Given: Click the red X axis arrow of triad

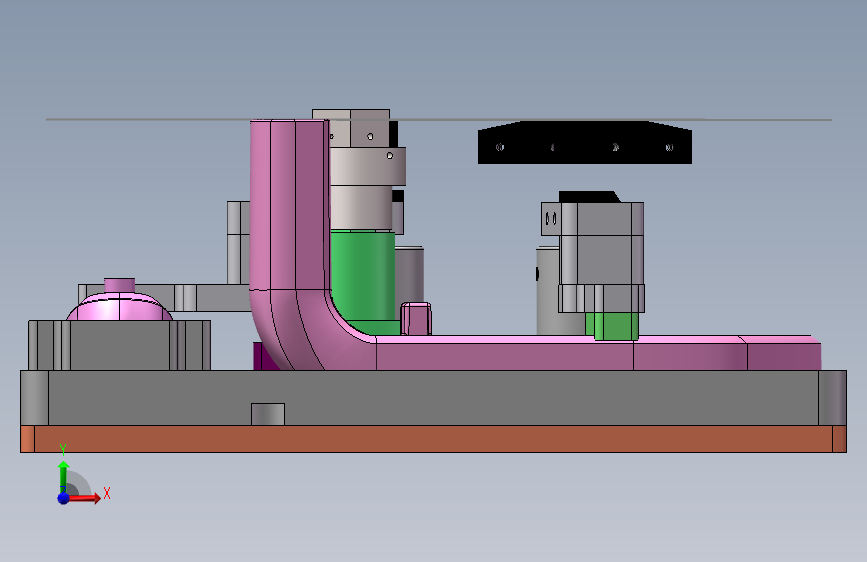Looking at the screenshot, I should [84, 498].
